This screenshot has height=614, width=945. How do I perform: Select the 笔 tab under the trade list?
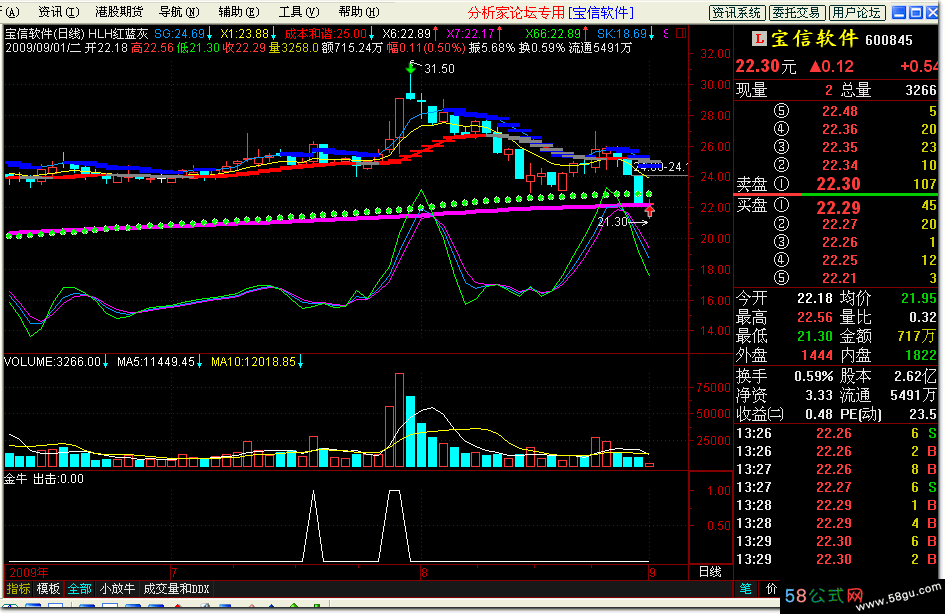746,589
